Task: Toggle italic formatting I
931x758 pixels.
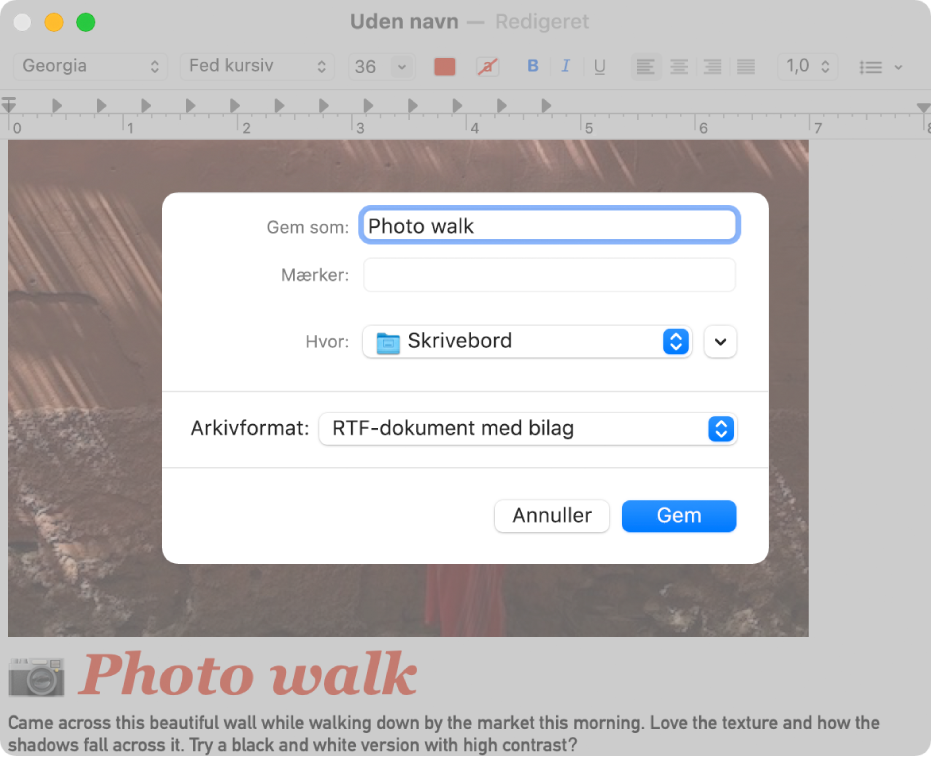Action: (566, 66)
